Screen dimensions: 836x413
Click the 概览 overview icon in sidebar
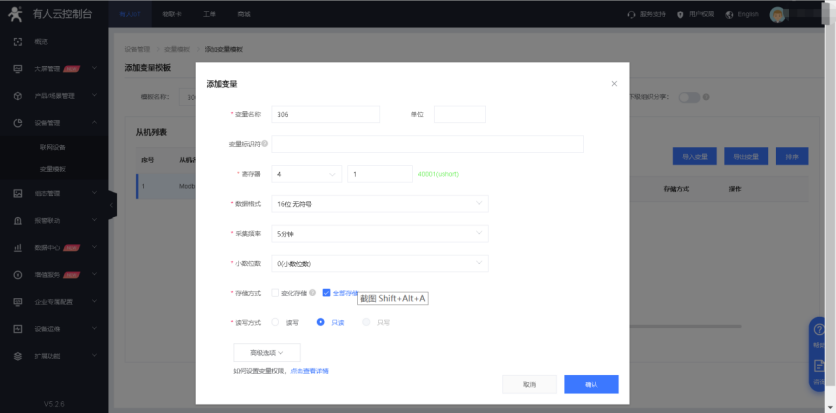(18, 41)
